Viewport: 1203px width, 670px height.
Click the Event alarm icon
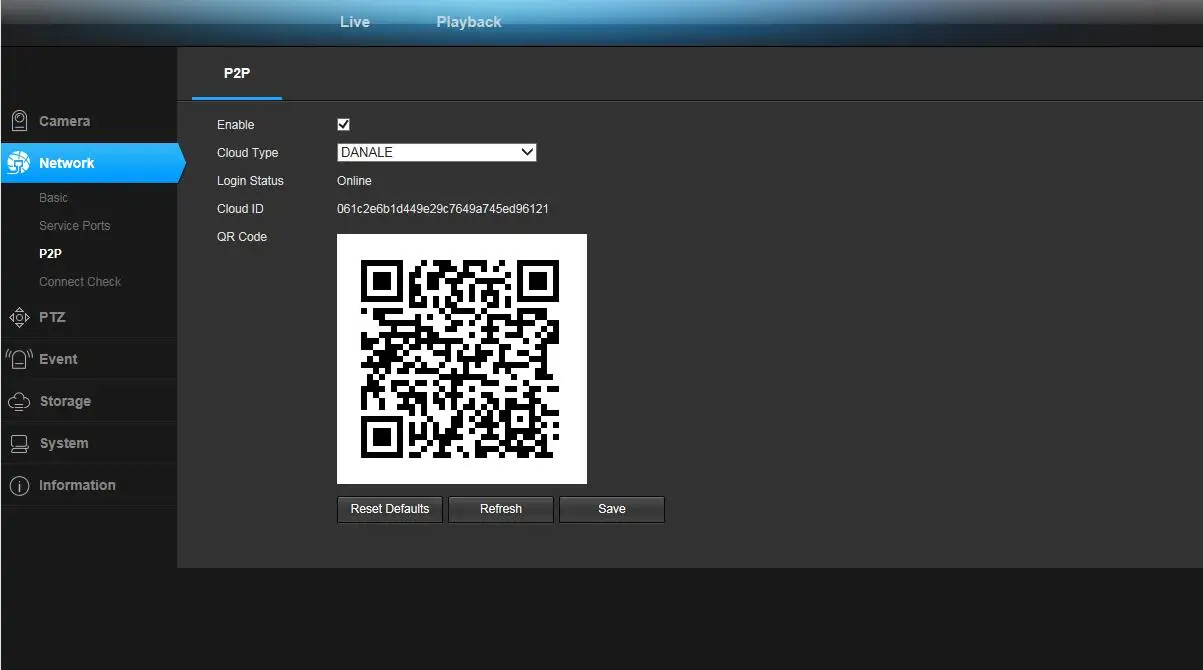click(19, 359)
